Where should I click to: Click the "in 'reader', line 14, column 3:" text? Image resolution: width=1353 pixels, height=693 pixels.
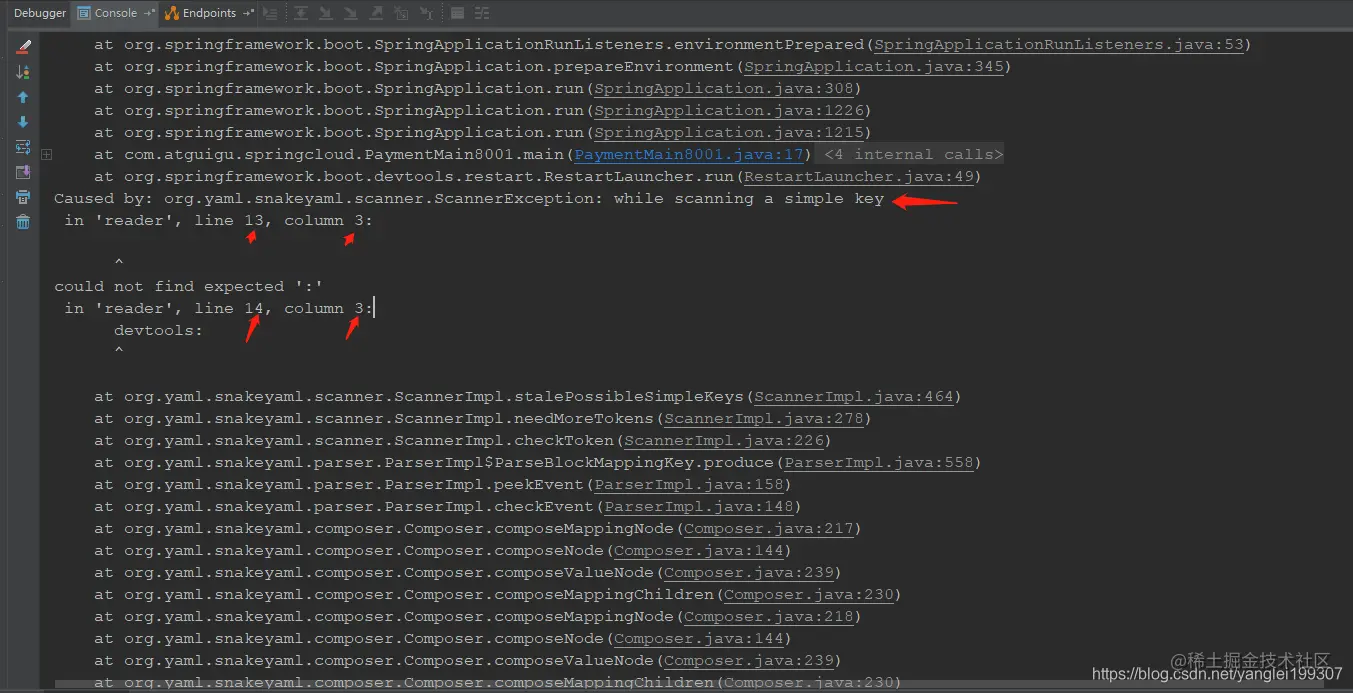coord(218,309)
